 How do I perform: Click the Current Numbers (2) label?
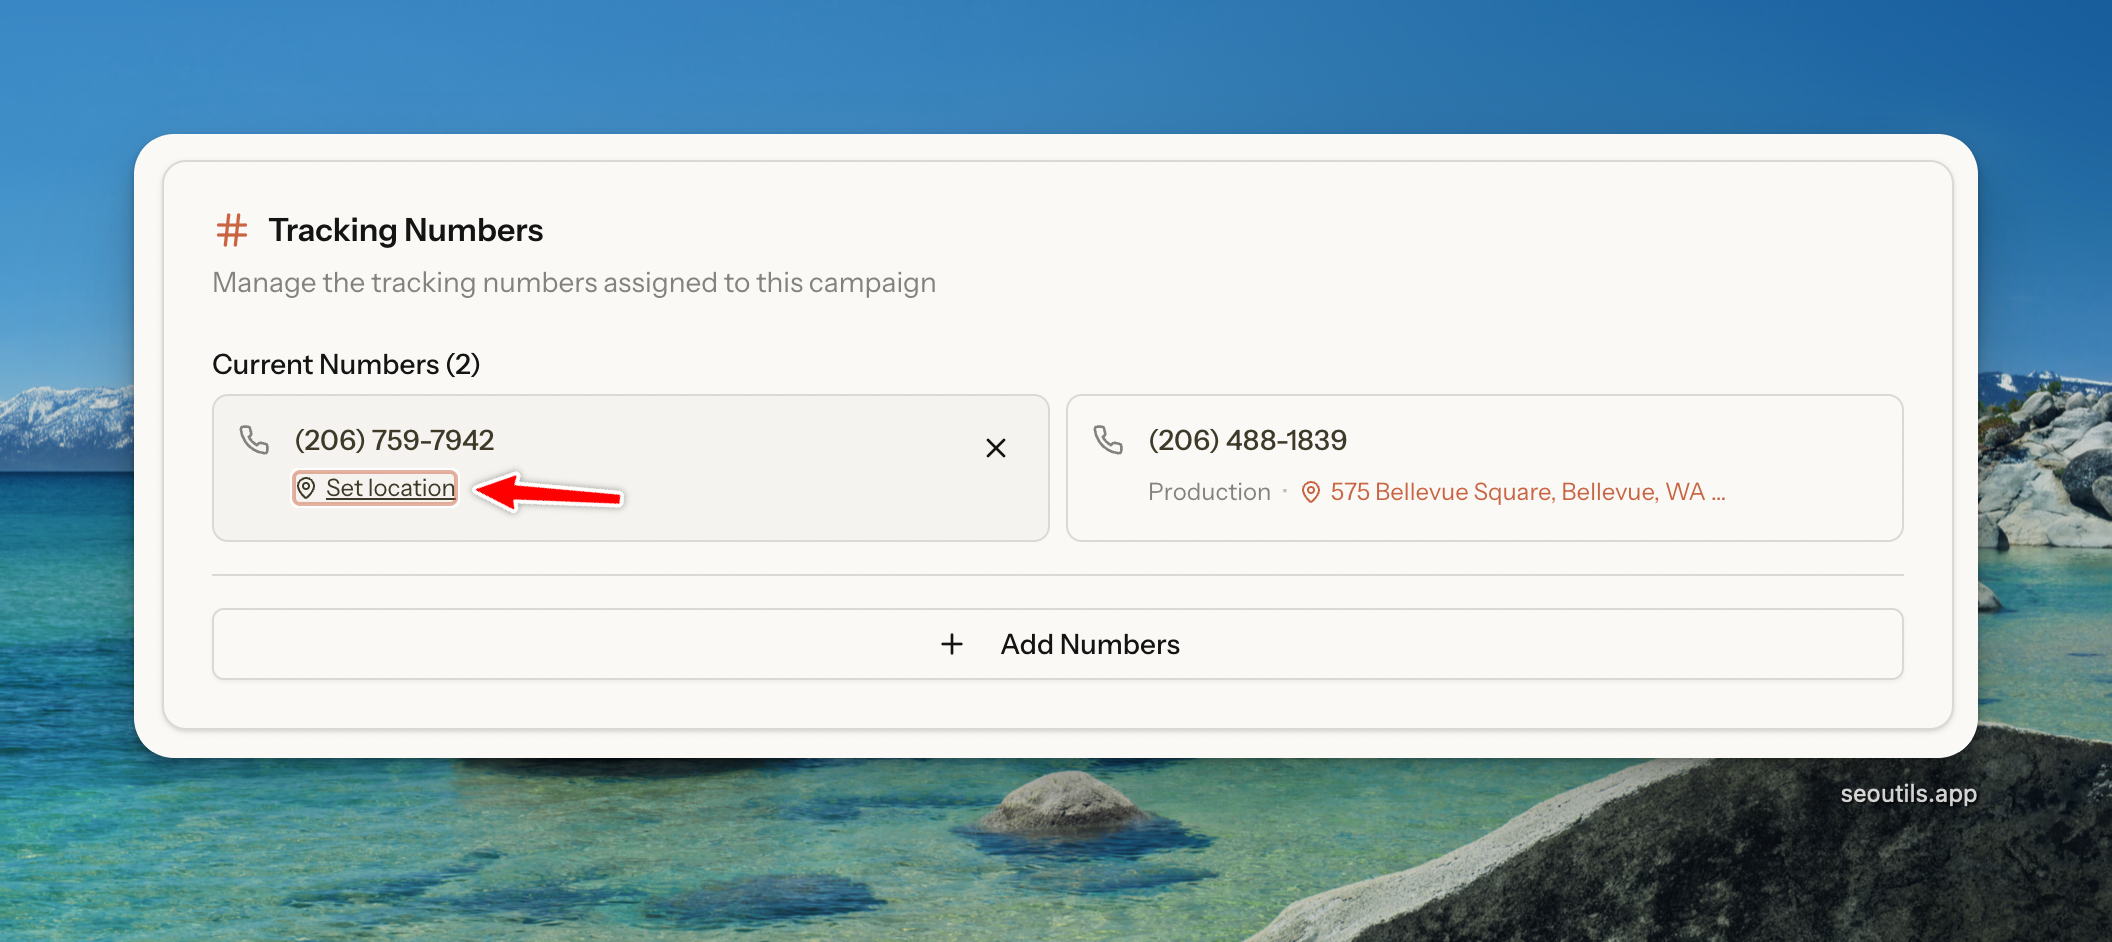click(x=346, y=364)
